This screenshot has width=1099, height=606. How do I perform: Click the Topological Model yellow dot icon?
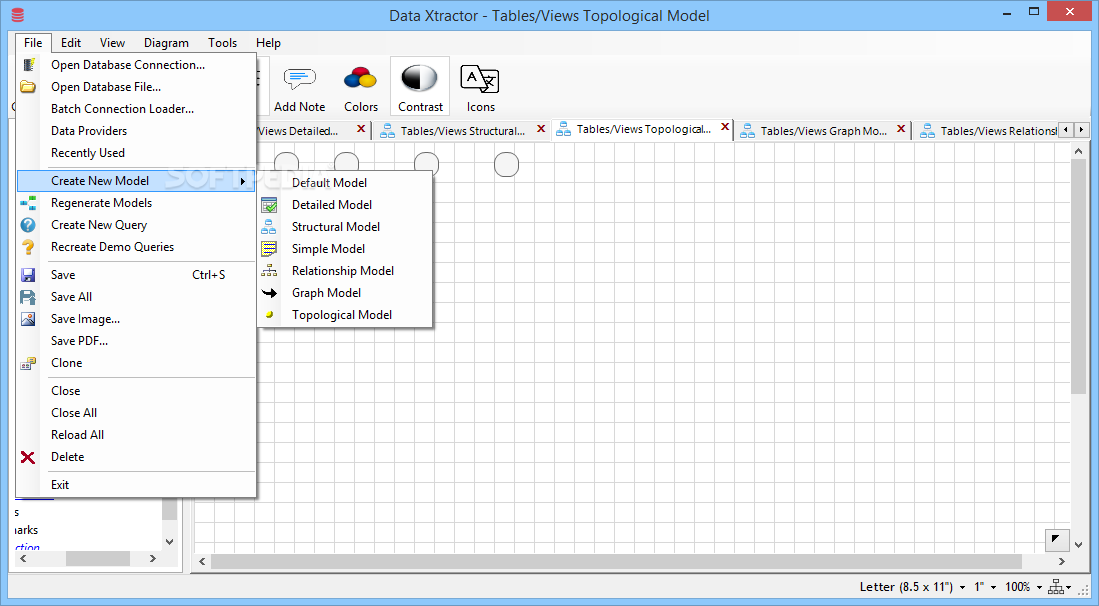(269, 315)
